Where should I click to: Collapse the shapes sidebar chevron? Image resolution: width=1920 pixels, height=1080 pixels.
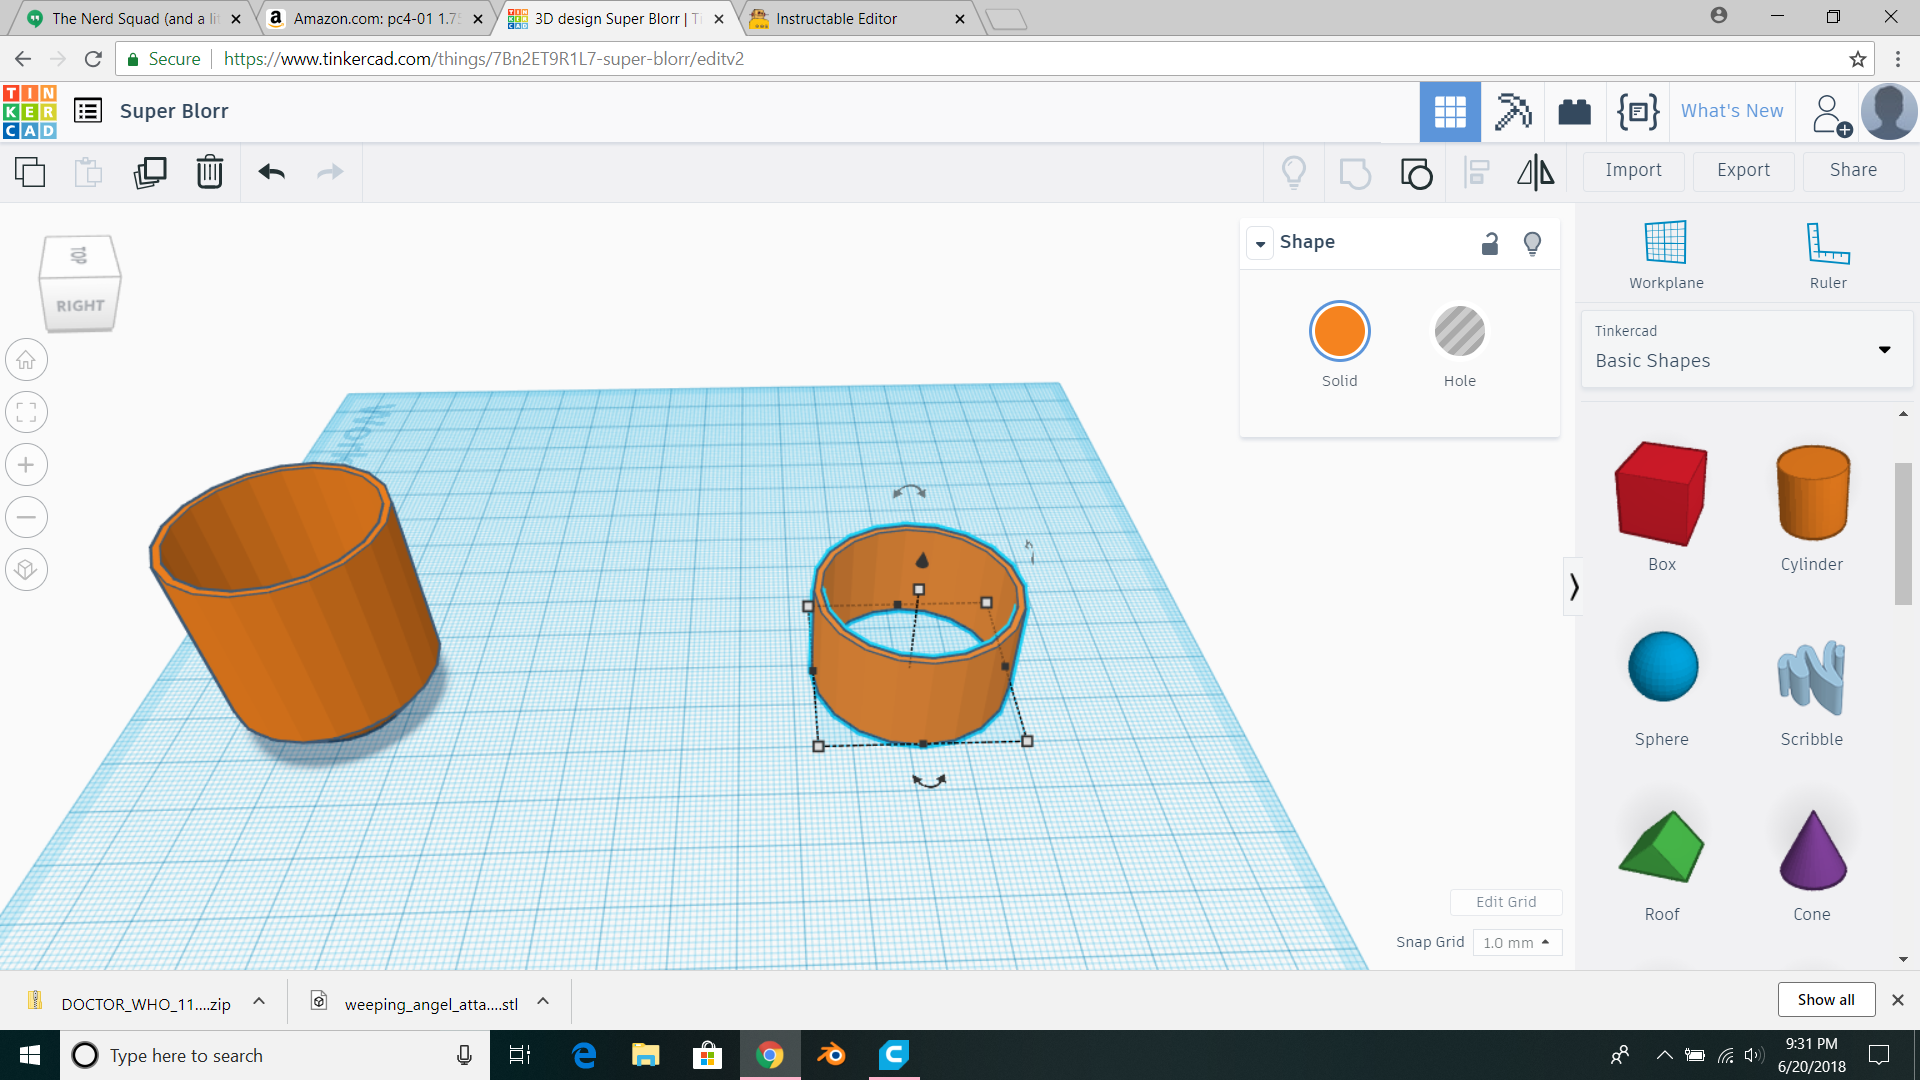click(1574, 586)
